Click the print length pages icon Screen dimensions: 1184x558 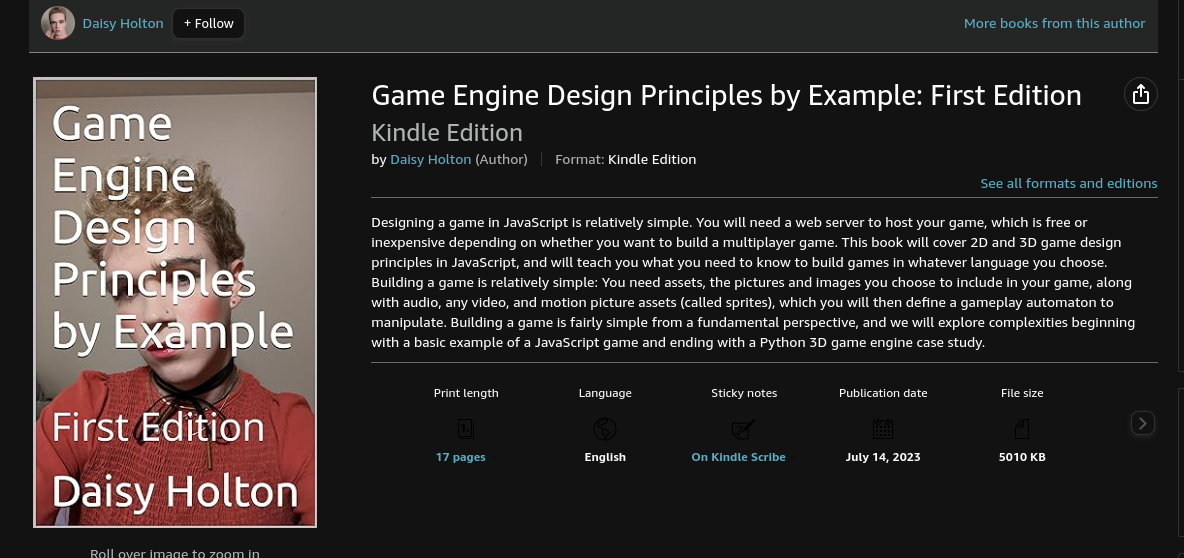tap(466, 429)
